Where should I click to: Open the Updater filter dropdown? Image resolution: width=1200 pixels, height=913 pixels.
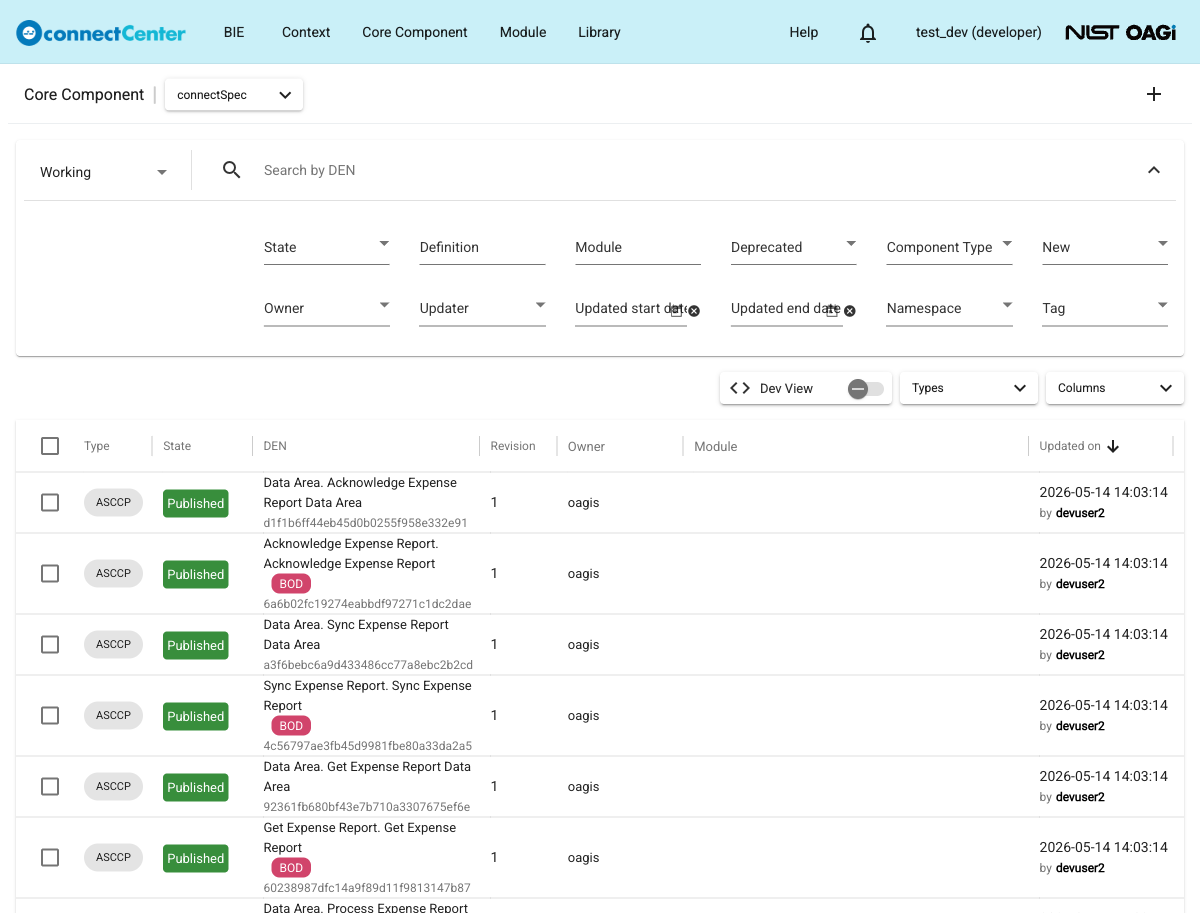pyautogui.click(x=482, y=308)
